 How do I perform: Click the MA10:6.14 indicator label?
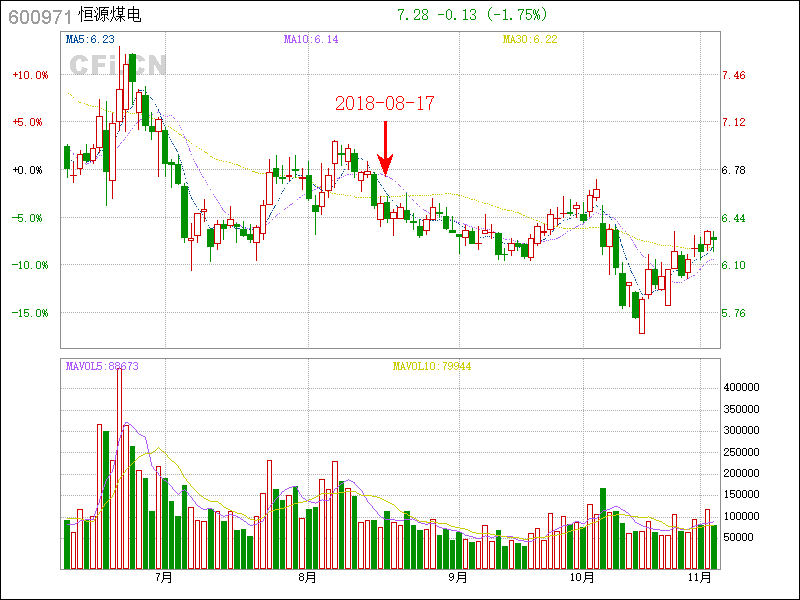(311, 39)
